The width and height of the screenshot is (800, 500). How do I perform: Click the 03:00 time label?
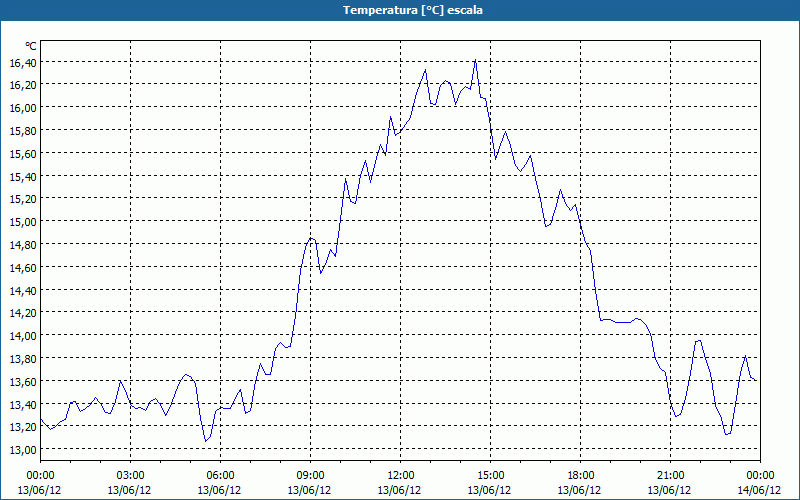pos(130,476)
